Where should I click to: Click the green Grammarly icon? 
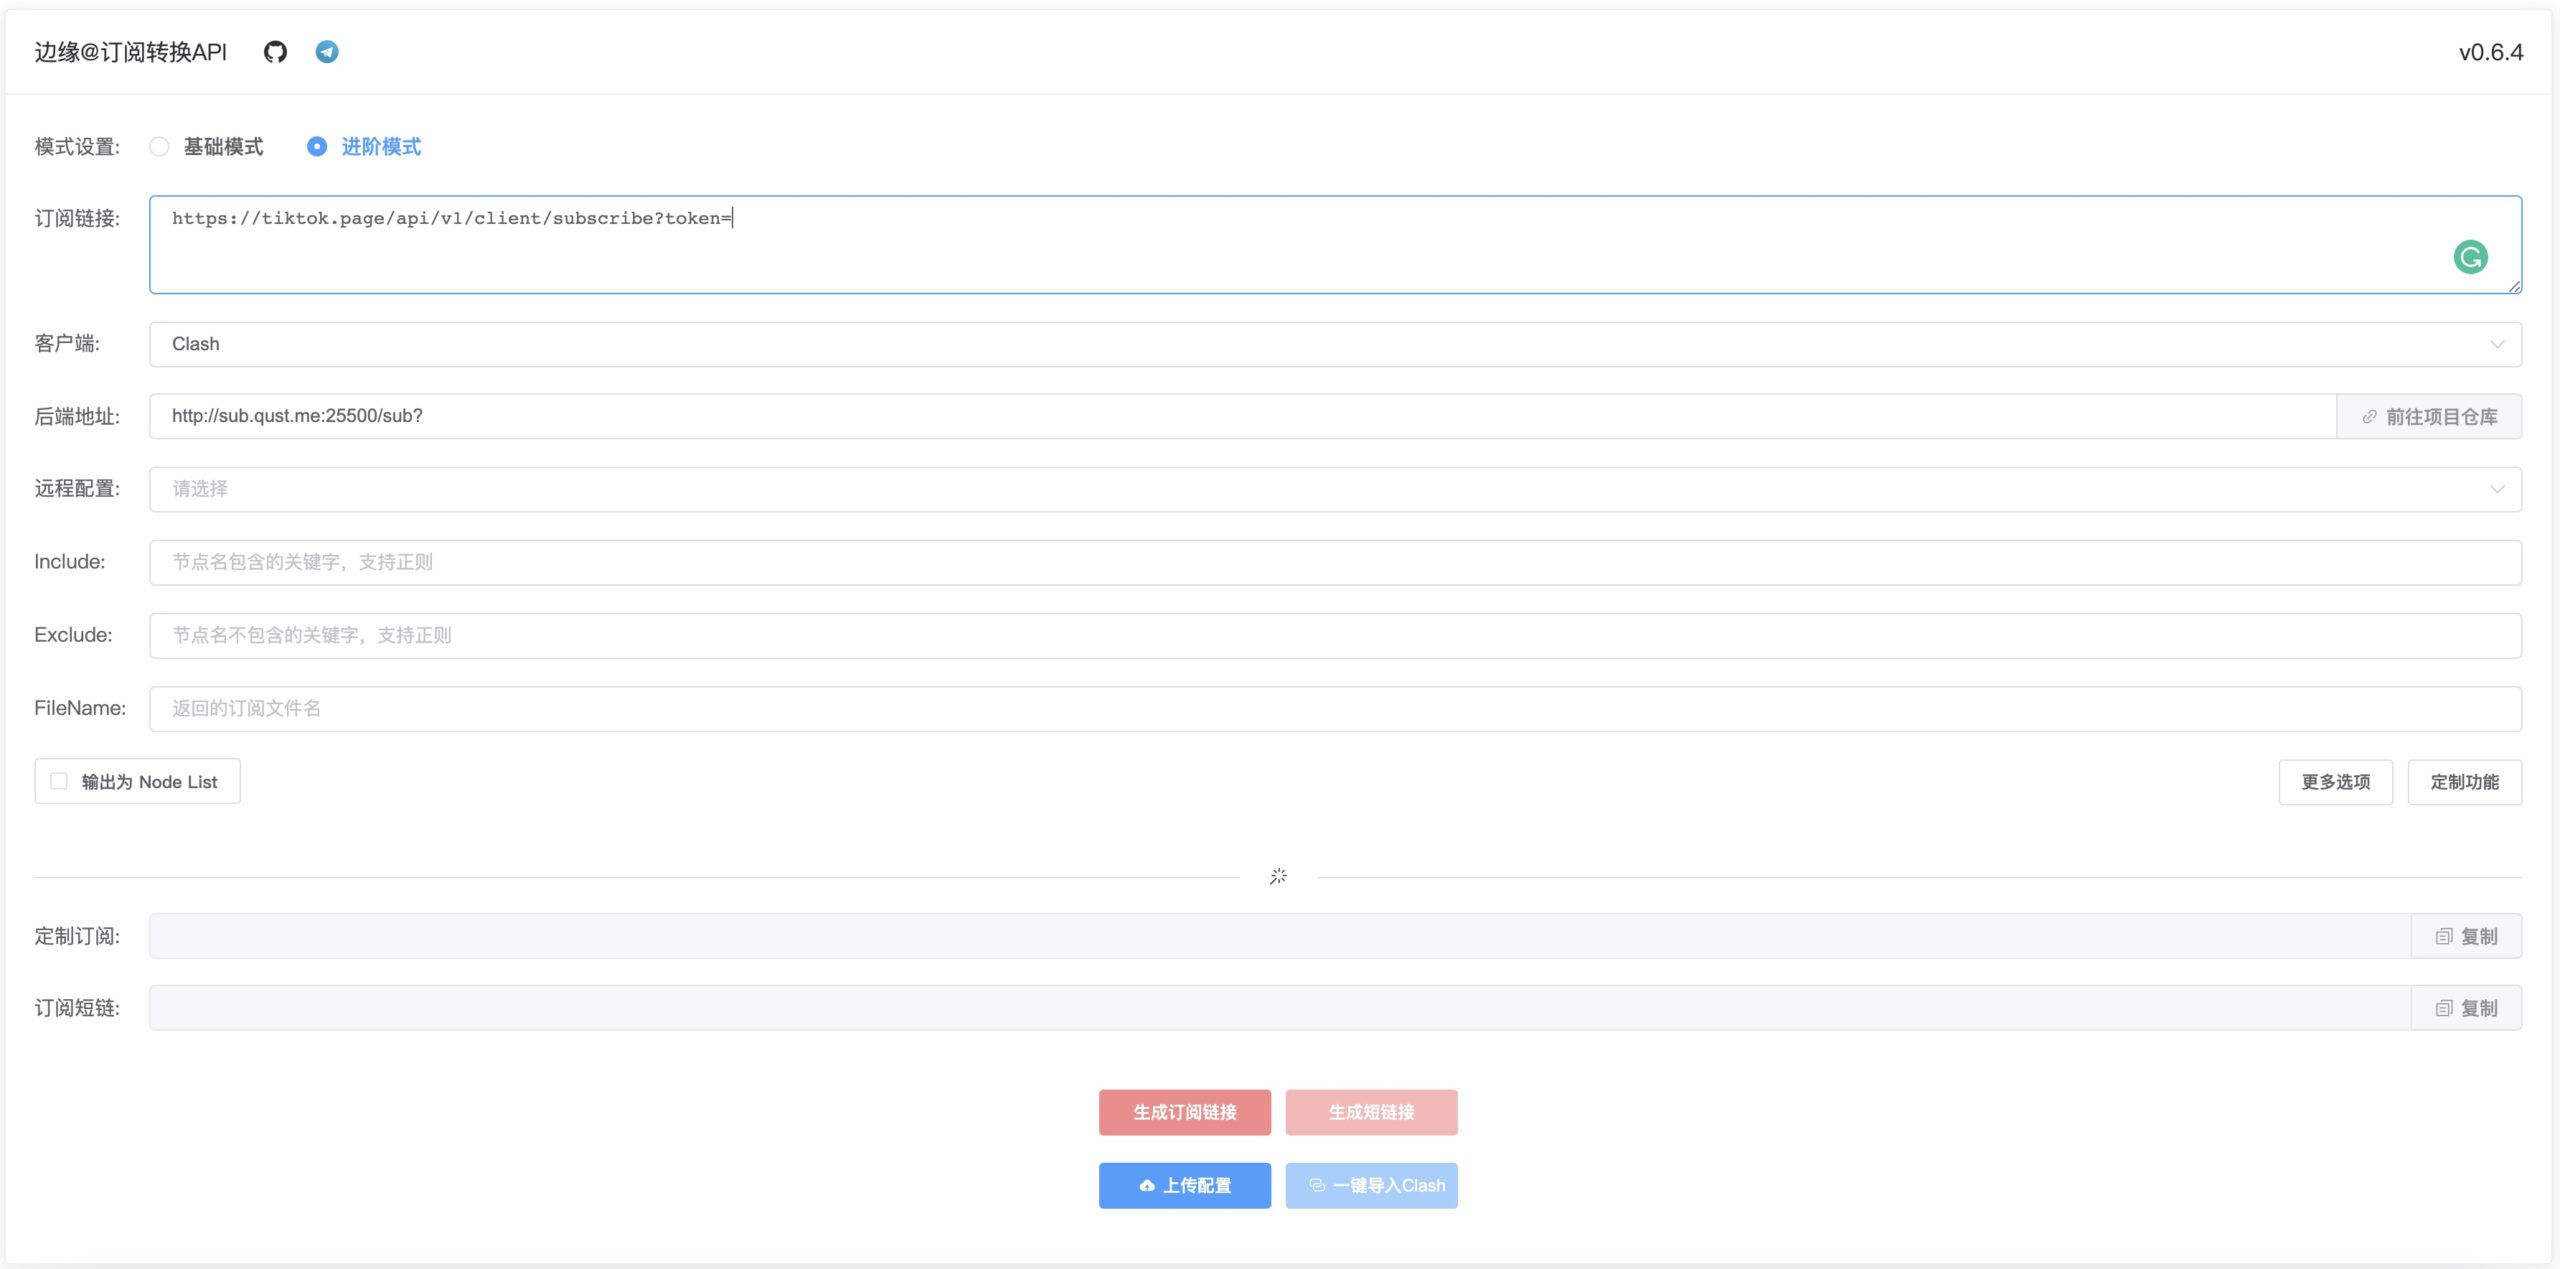point(2470,257)
